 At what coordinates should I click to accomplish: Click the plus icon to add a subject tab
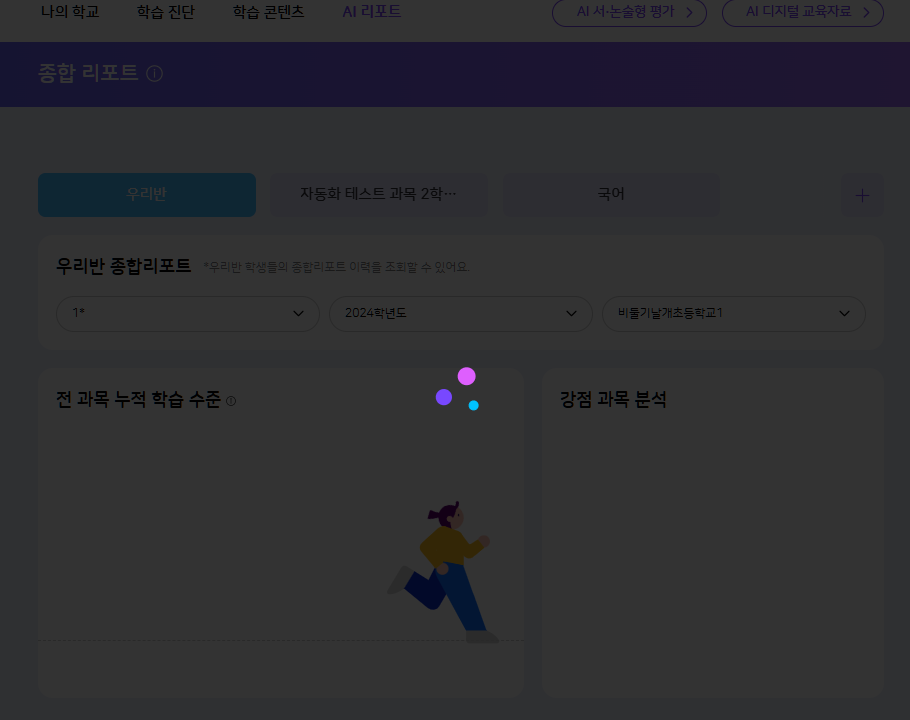[862, 196]
